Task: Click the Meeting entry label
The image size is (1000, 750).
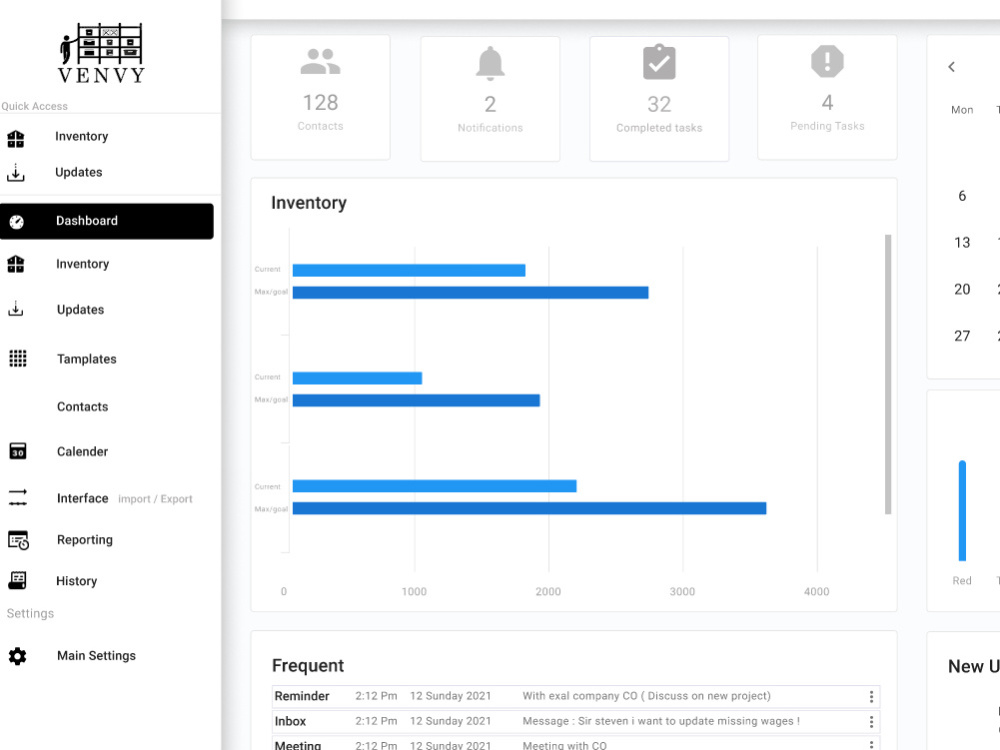Action: (x=298, y=745)
